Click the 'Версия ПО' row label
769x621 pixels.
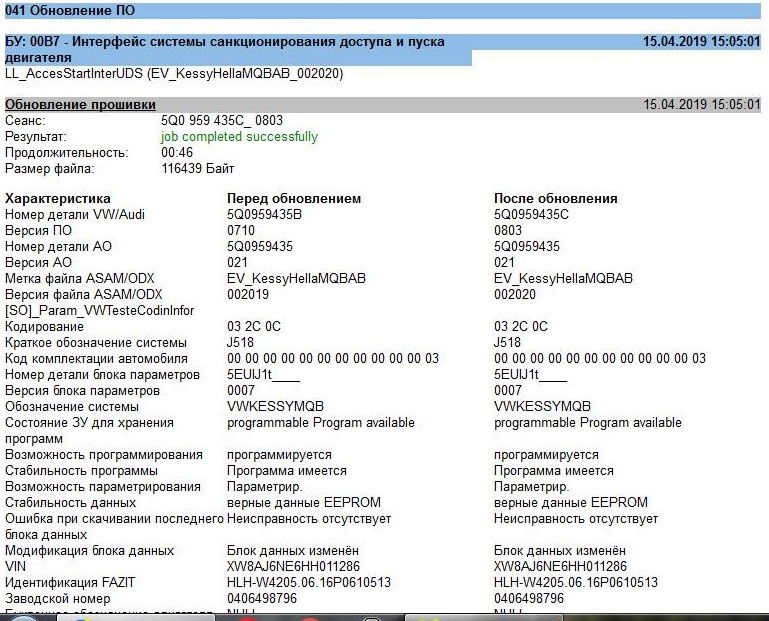pyautogui.click(x=38, y=231)
